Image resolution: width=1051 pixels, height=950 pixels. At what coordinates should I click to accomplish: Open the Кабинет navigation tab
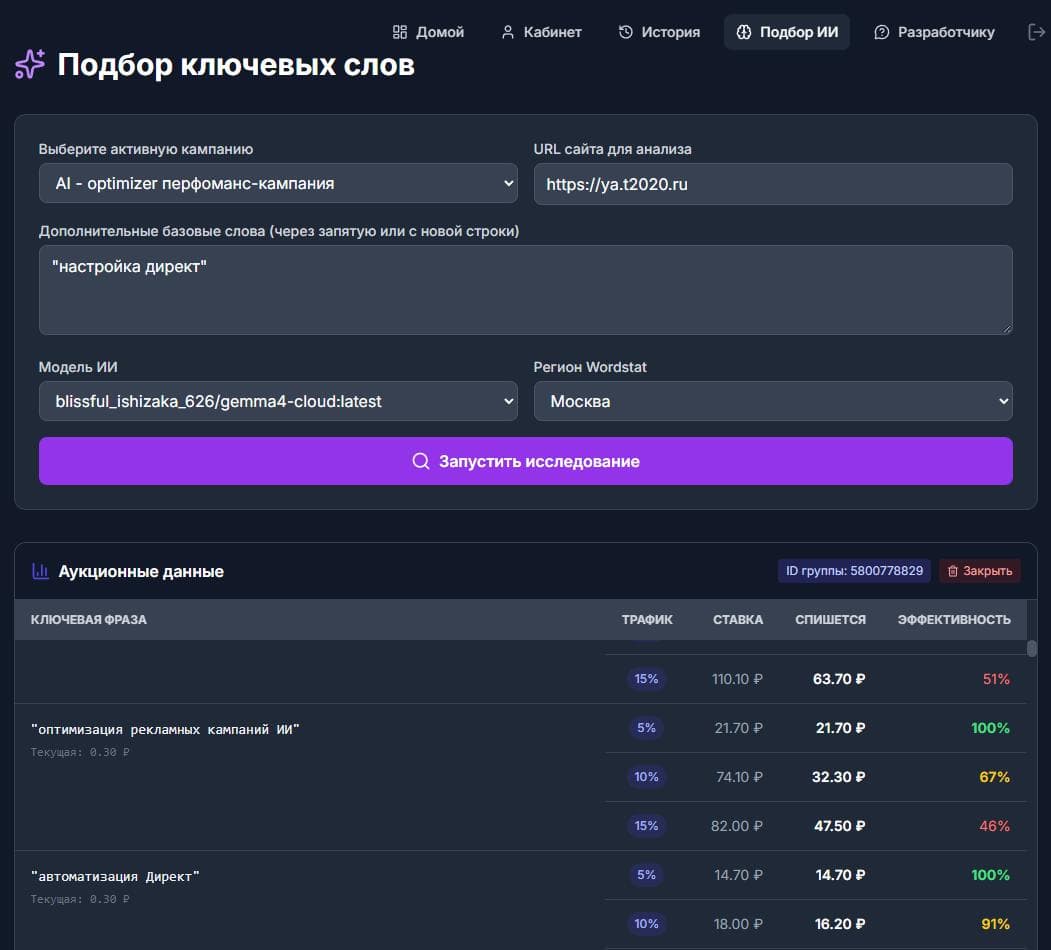pos(542,32)
